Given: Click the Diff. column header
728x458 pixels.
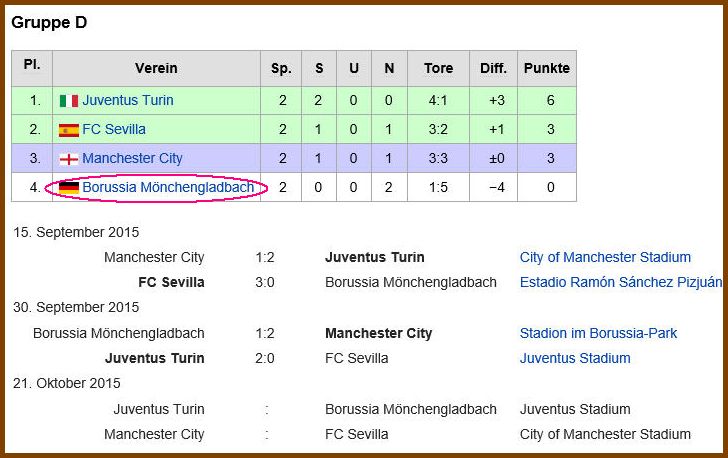Looking at the screenshot, I should [494, 68].
